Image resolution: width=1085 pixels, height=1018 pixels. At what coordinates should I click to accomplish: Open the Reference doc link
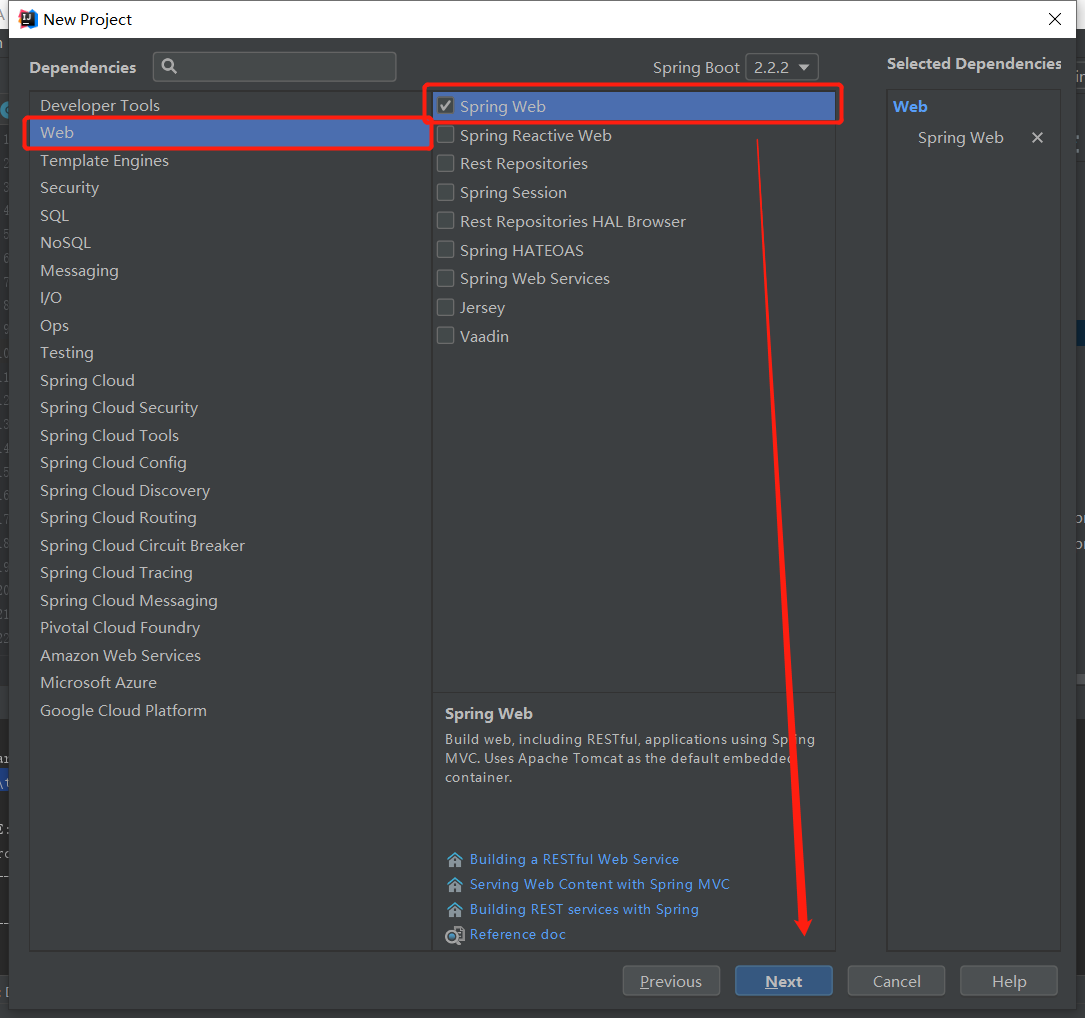coord(518,934)
